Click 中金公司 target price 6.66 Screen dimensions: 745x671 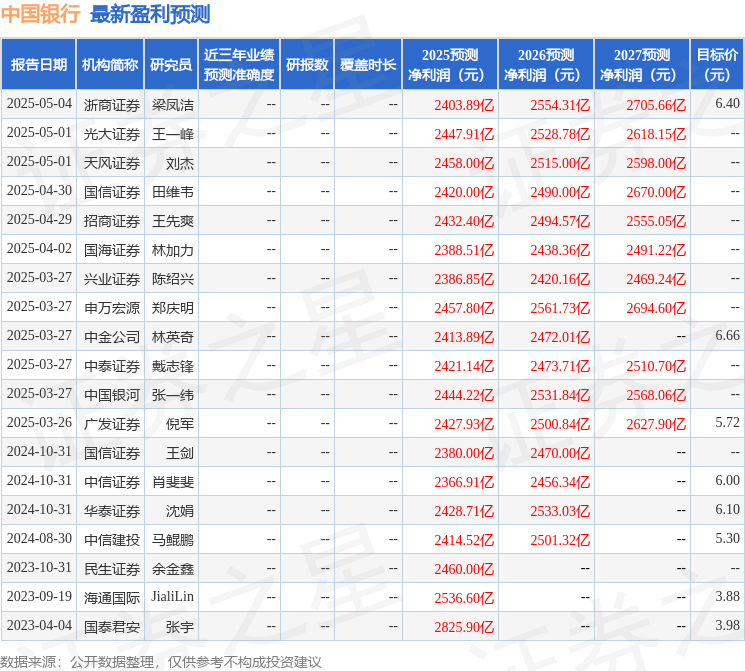coord(727,336)
